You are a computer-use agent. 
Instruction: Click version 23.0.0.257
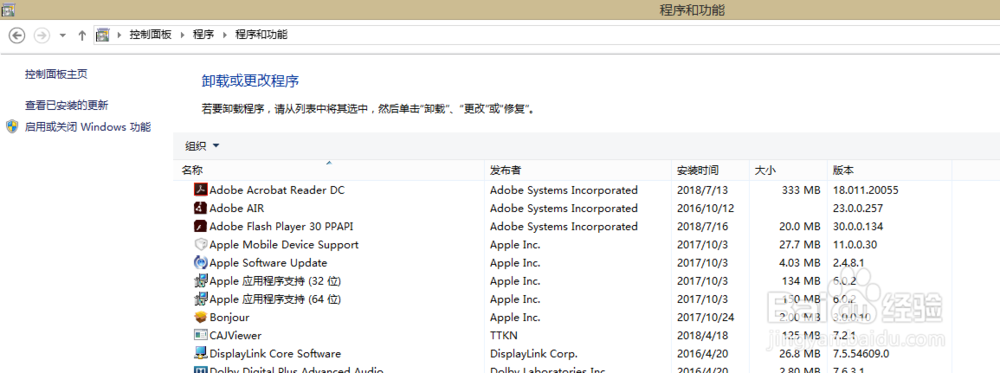tap(858, 208)
